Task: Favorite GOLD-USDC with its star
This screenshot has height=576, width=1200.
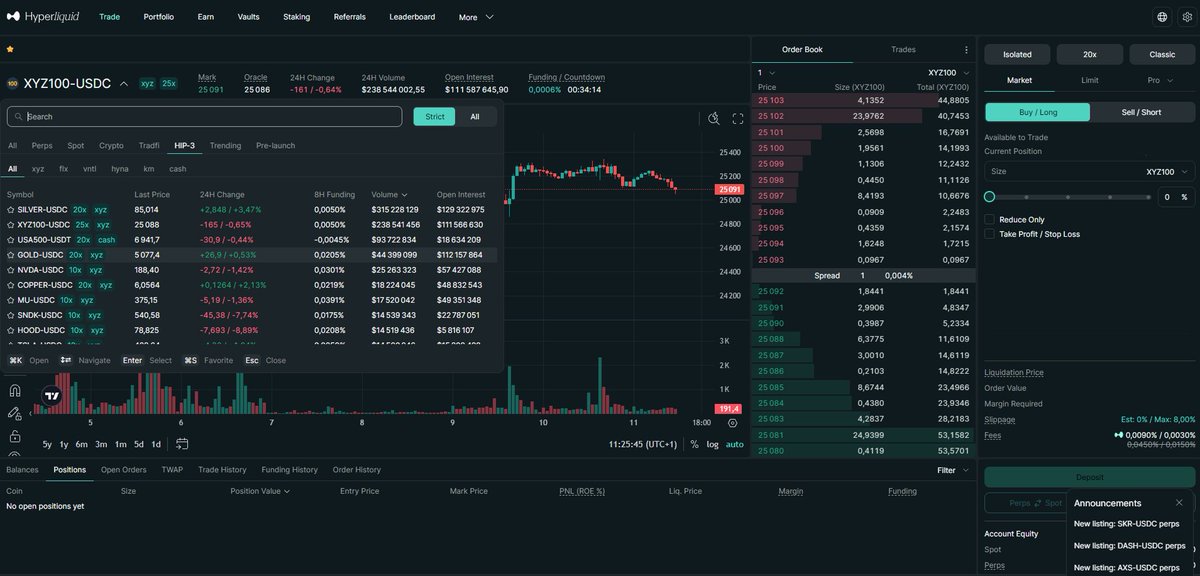Action: [x=11, y=255]
